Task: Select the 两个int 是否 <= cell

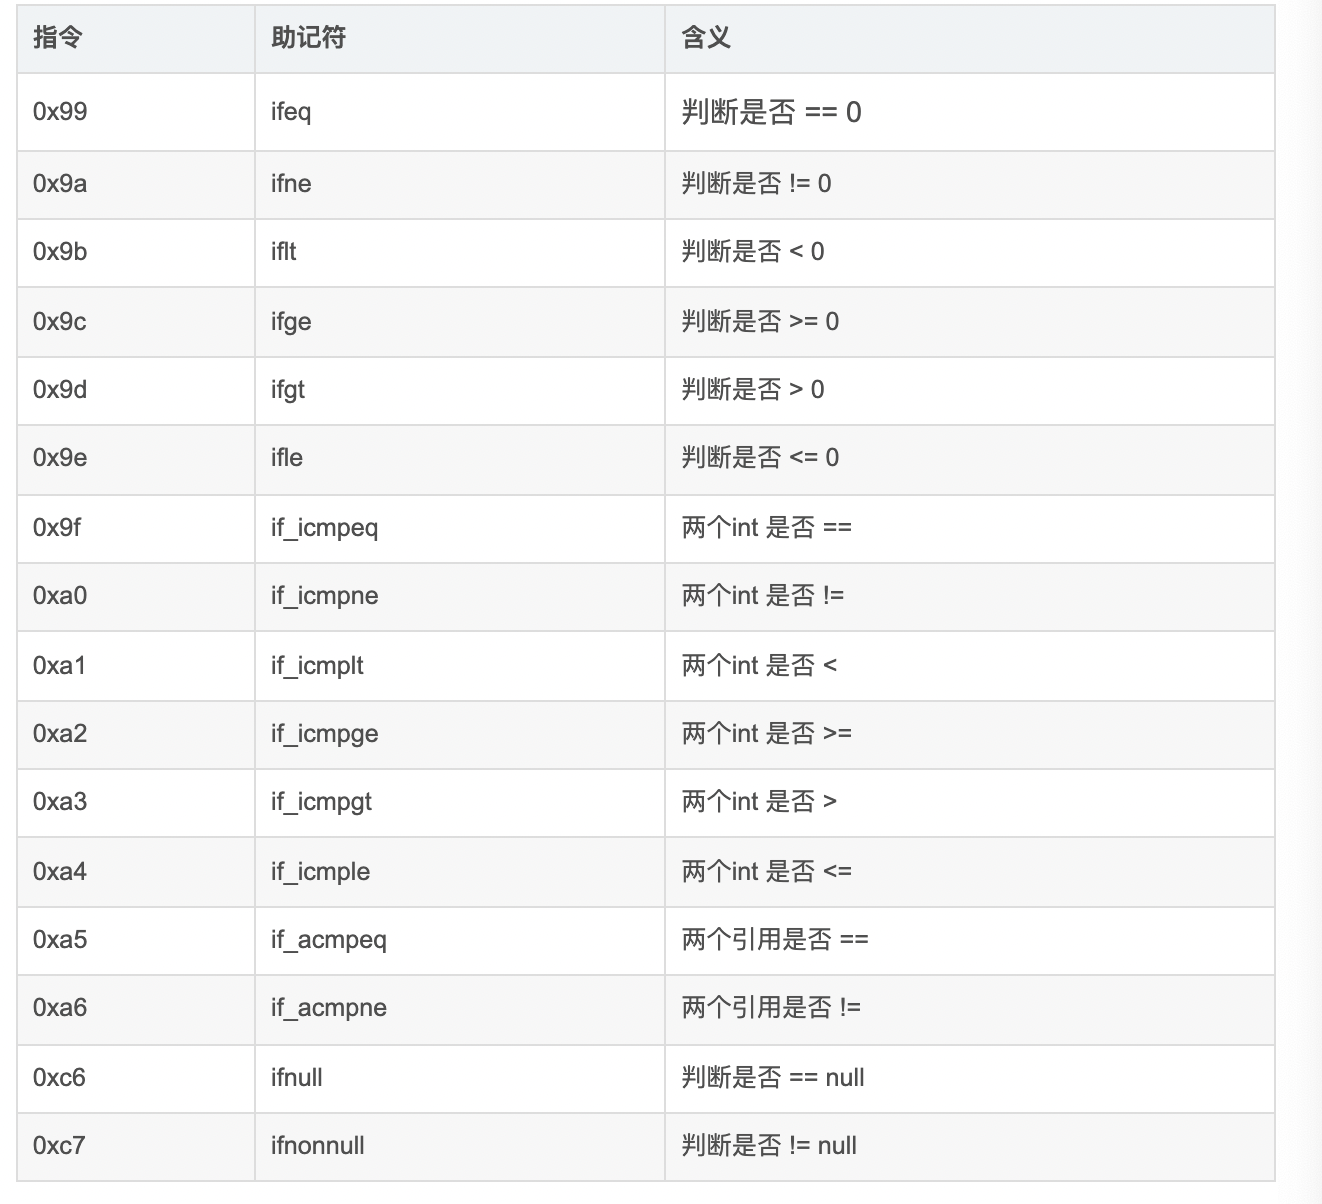Action: tap(970, 872)
